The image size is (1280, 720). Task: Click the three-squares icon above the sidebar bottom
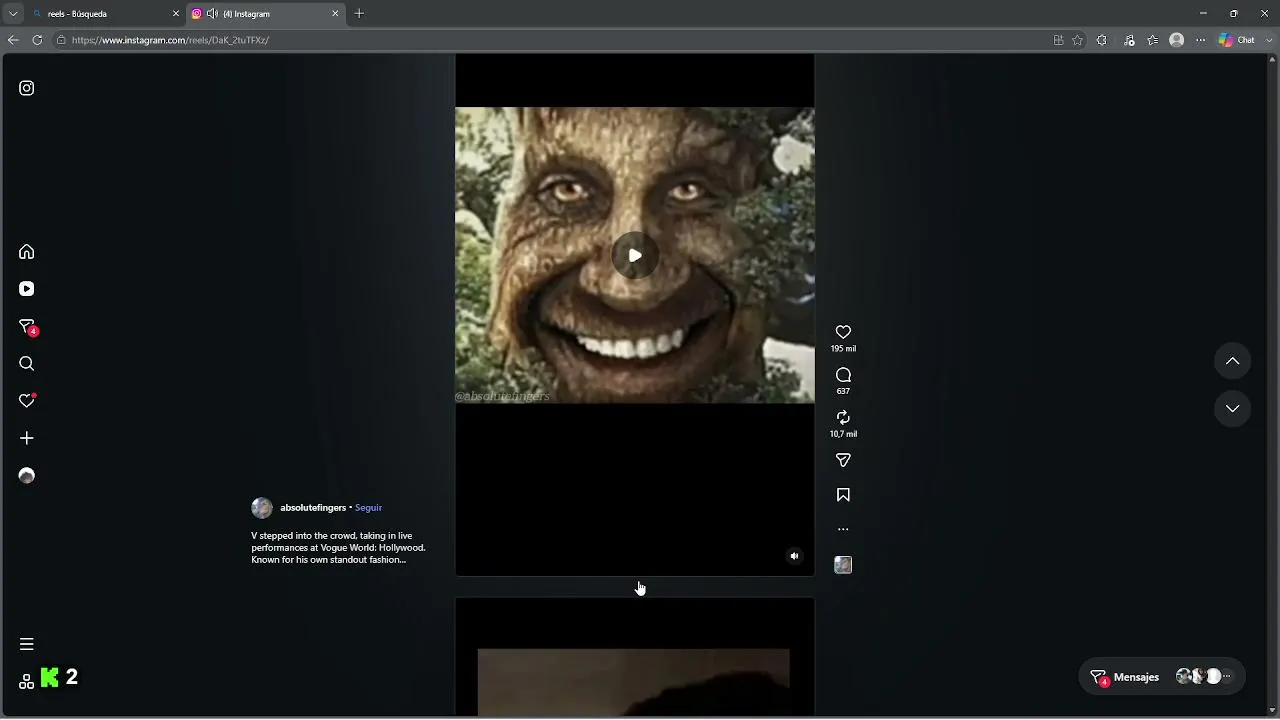point(27,681)
